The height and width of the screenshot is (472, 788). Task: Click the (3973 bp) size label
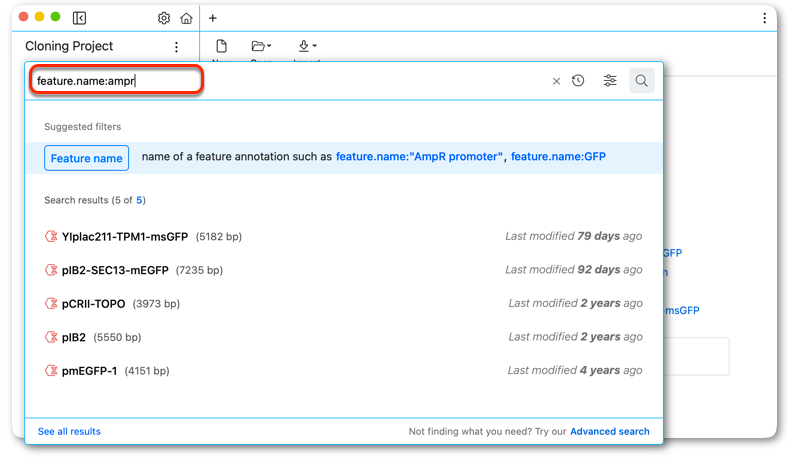(x=156, y=304)
